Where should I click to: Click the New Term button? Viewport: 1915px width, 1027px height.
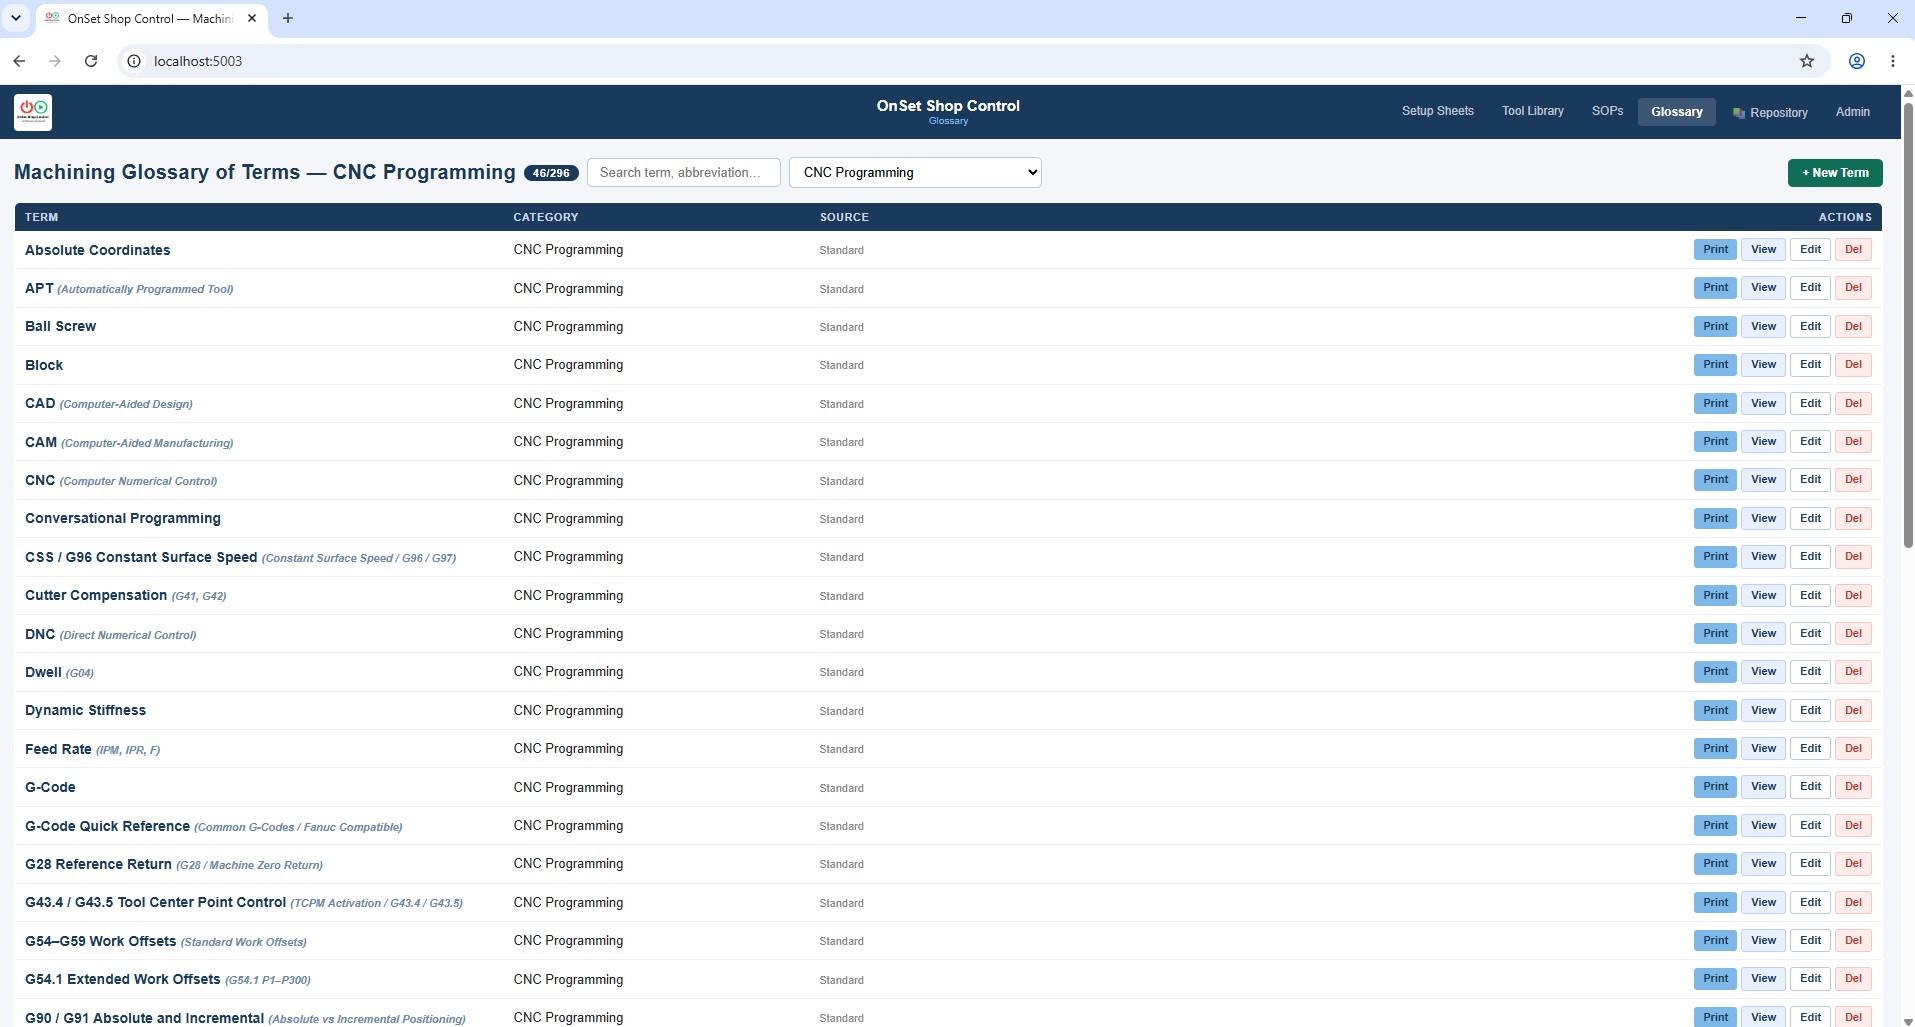point(1835,173)
